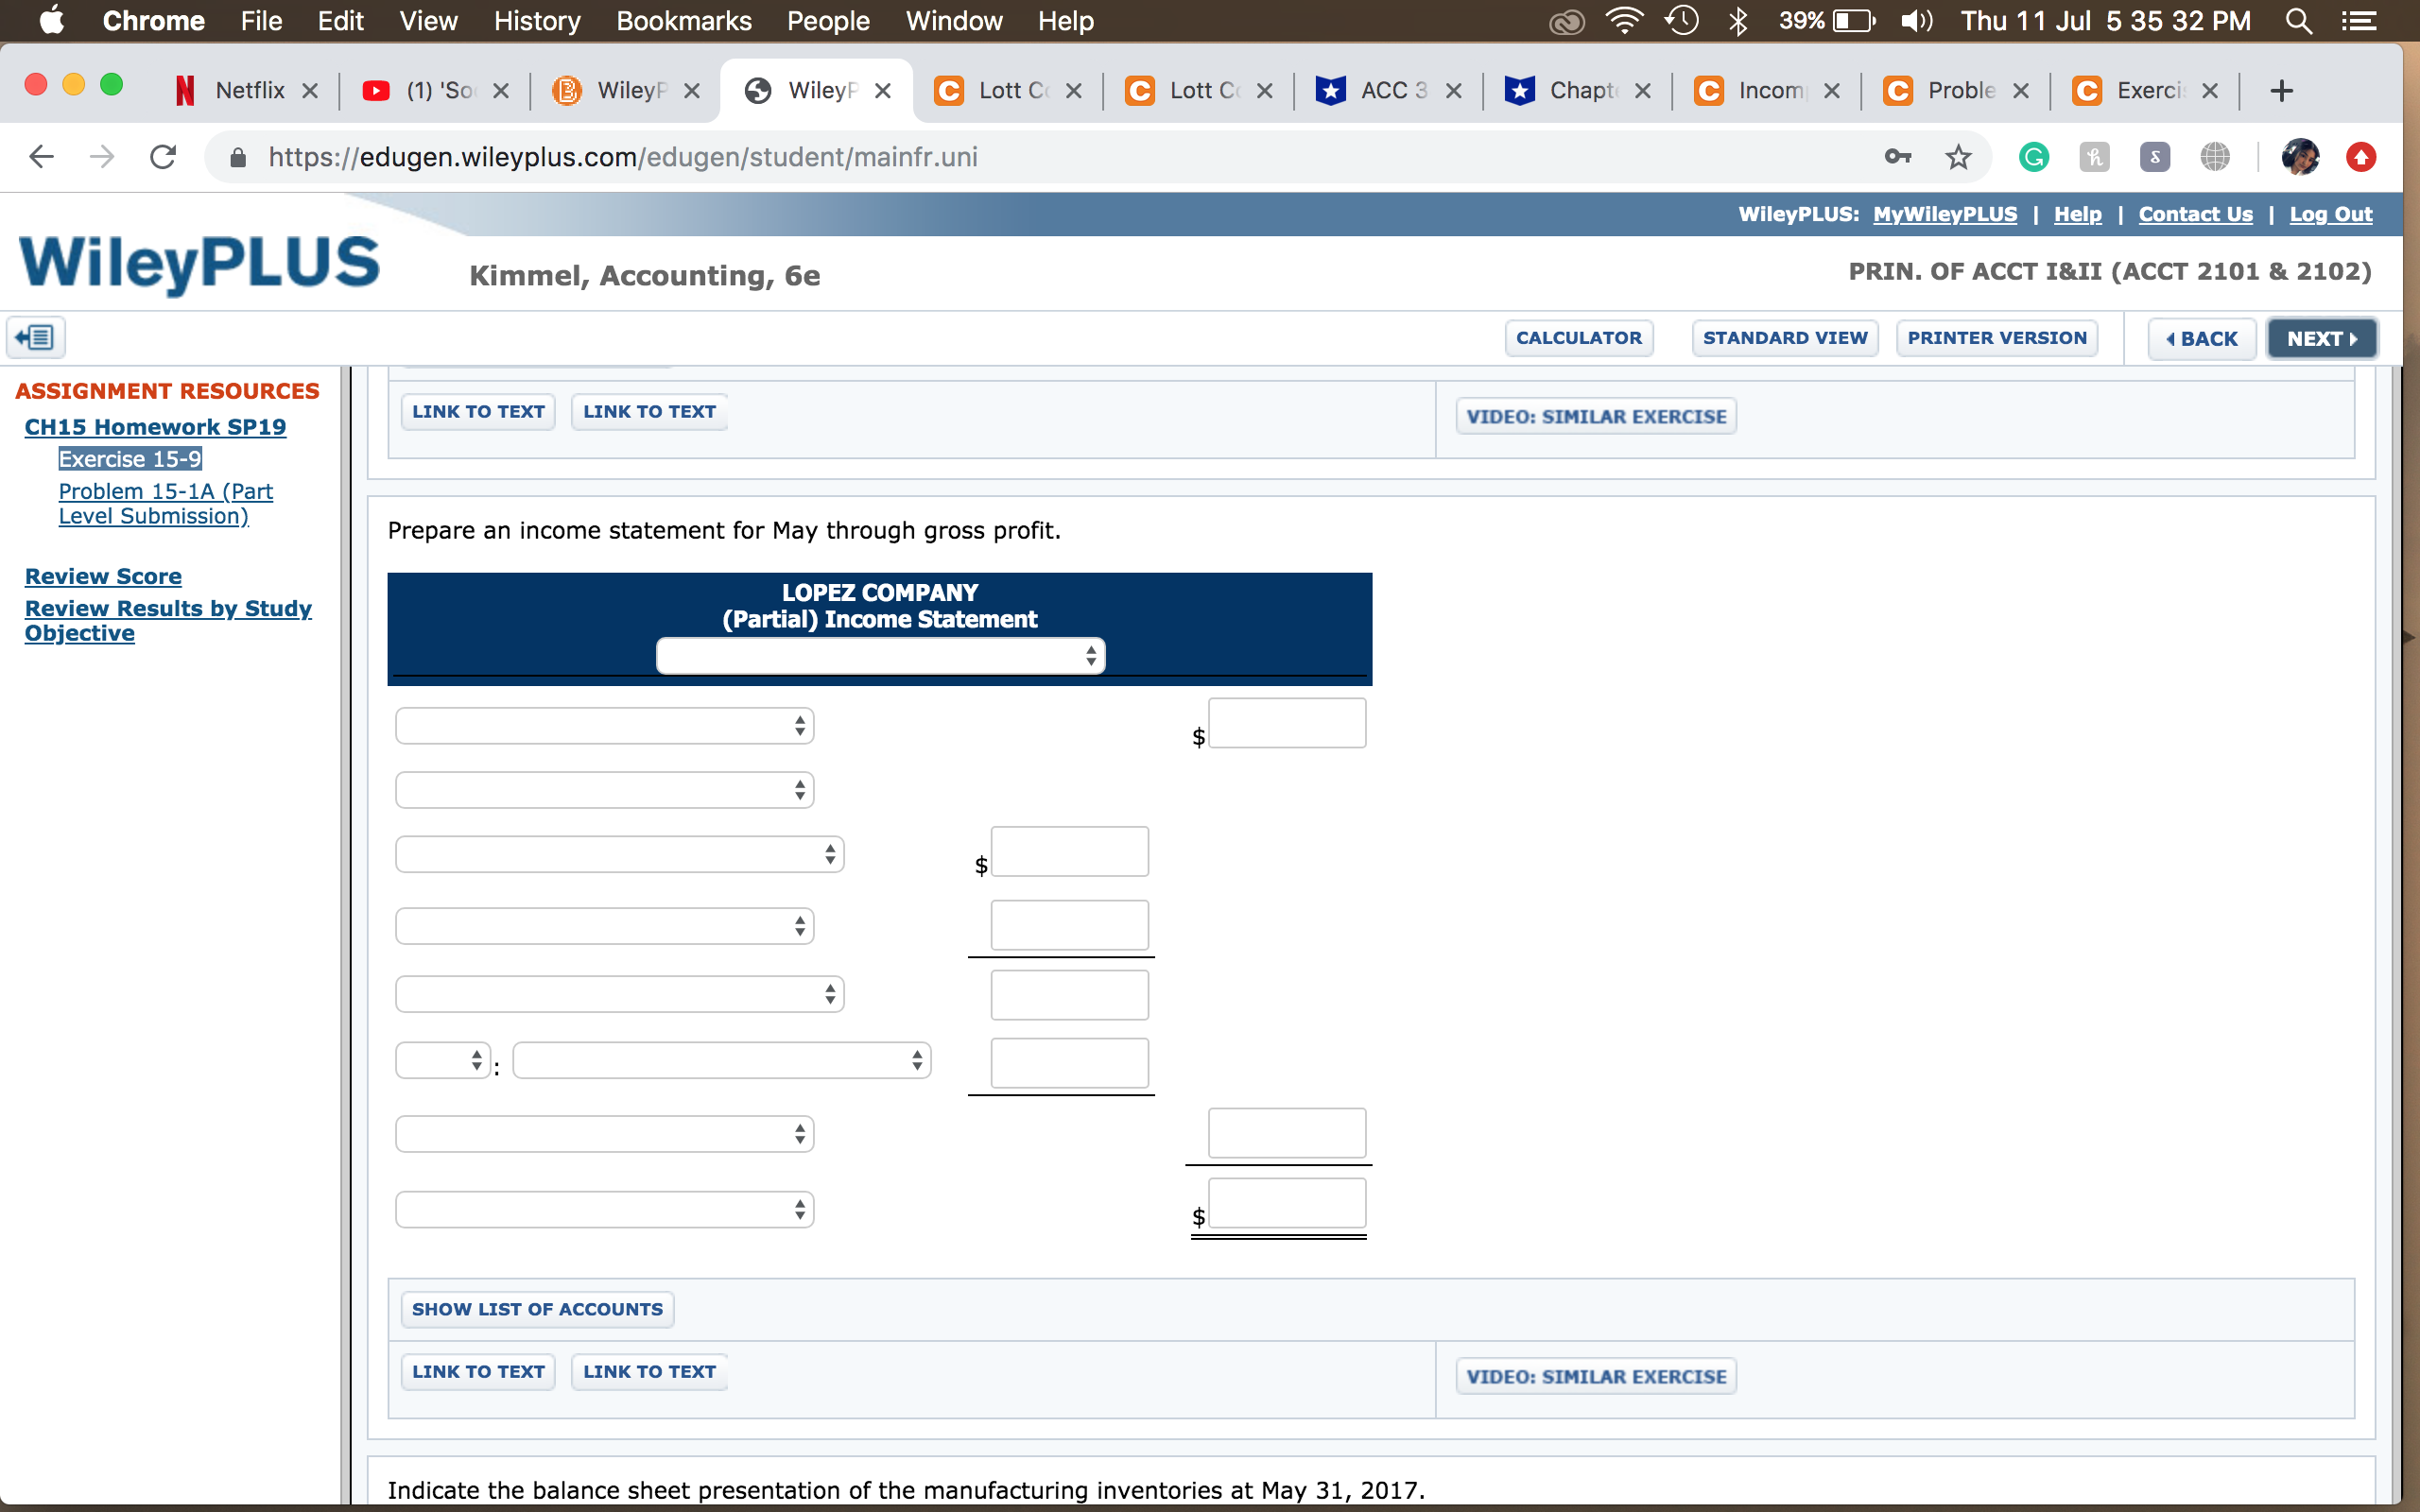Viewport: 2420px width, 1512px height.
Task: Open the small Add/Less prefix dropdown
Action: 442,1060
